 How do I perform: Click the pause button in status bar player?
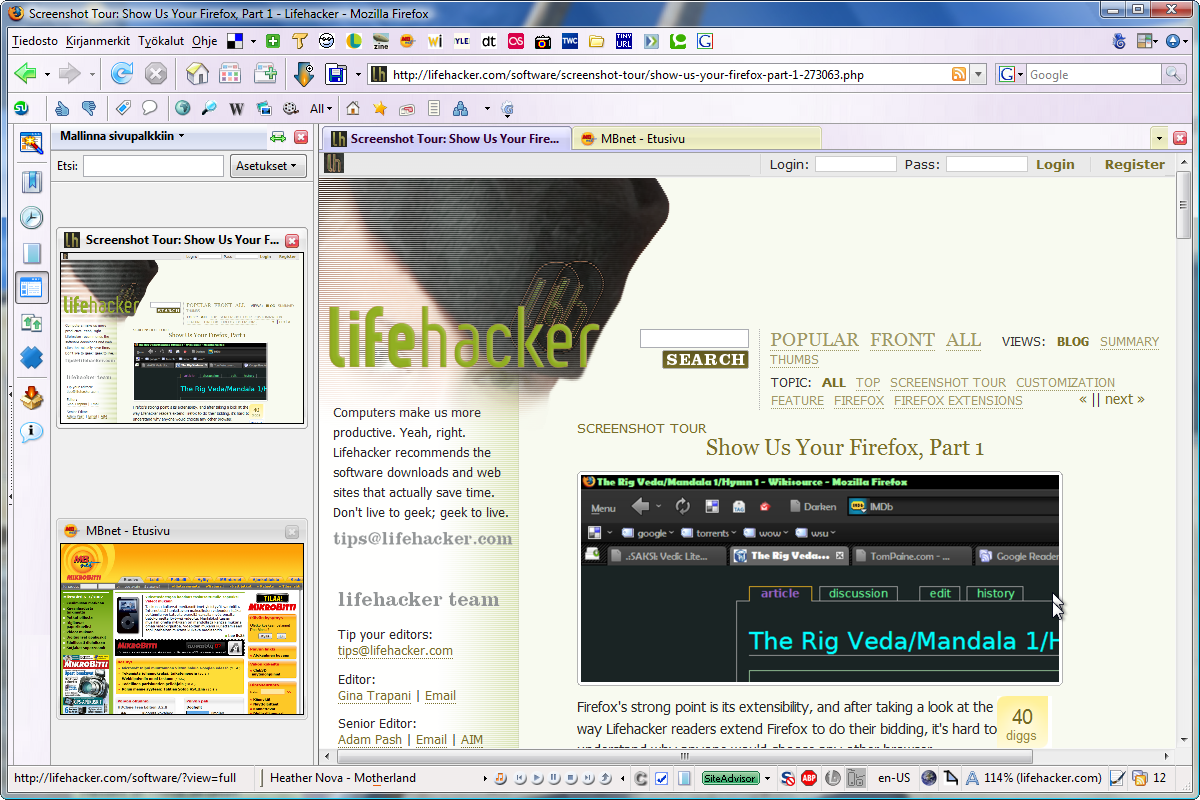pyautogui.click(x=553, y=778)
